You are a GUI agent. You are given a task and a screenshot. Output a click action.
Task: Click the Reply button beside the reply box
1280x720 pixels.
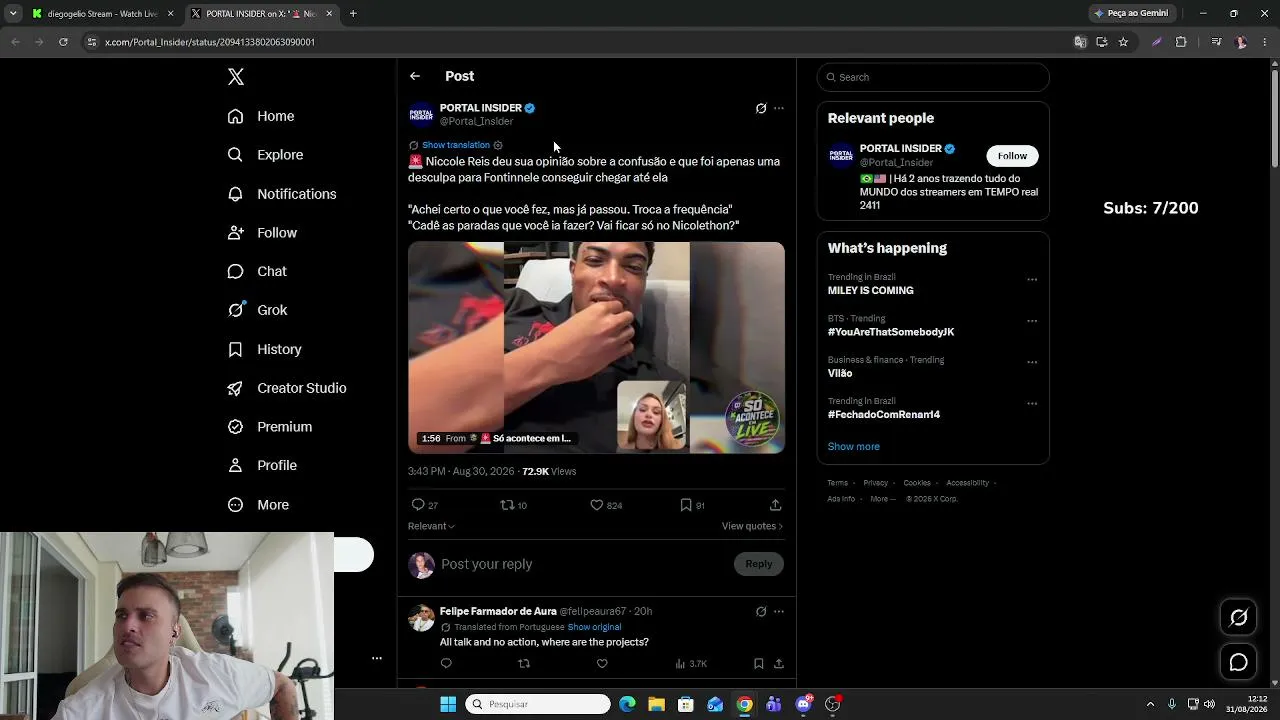[x=759, y=564]
